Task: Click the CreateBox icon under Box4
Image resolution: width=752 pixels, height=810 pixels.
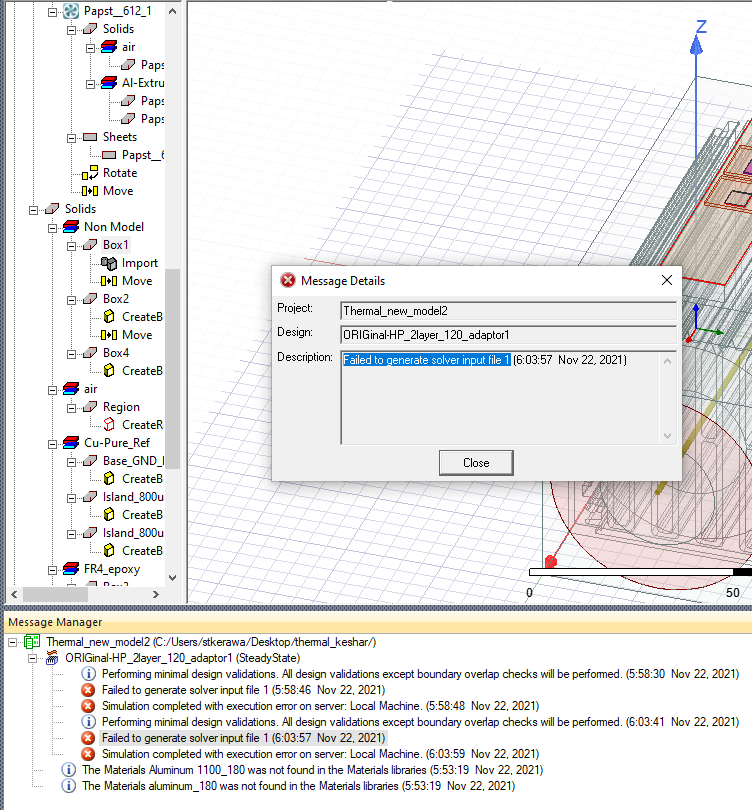Action: click(x=109, y=371)
